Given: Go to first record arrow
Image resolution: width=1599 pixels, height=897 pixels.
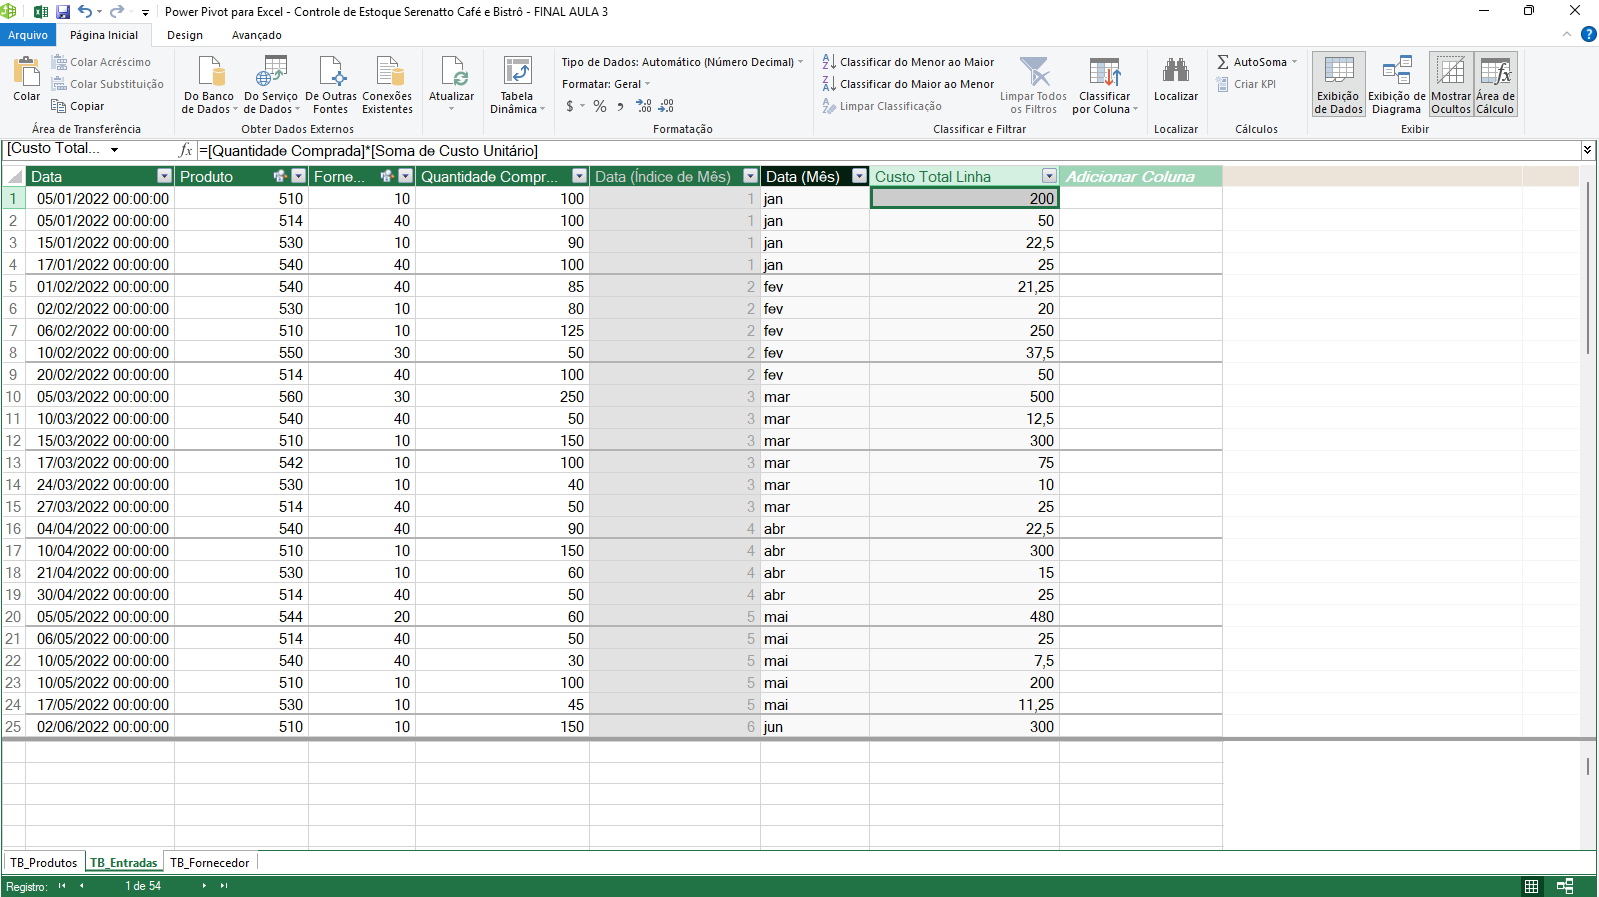Looking at the screenshot, I should pyautogui.click(x=62, y=886).
